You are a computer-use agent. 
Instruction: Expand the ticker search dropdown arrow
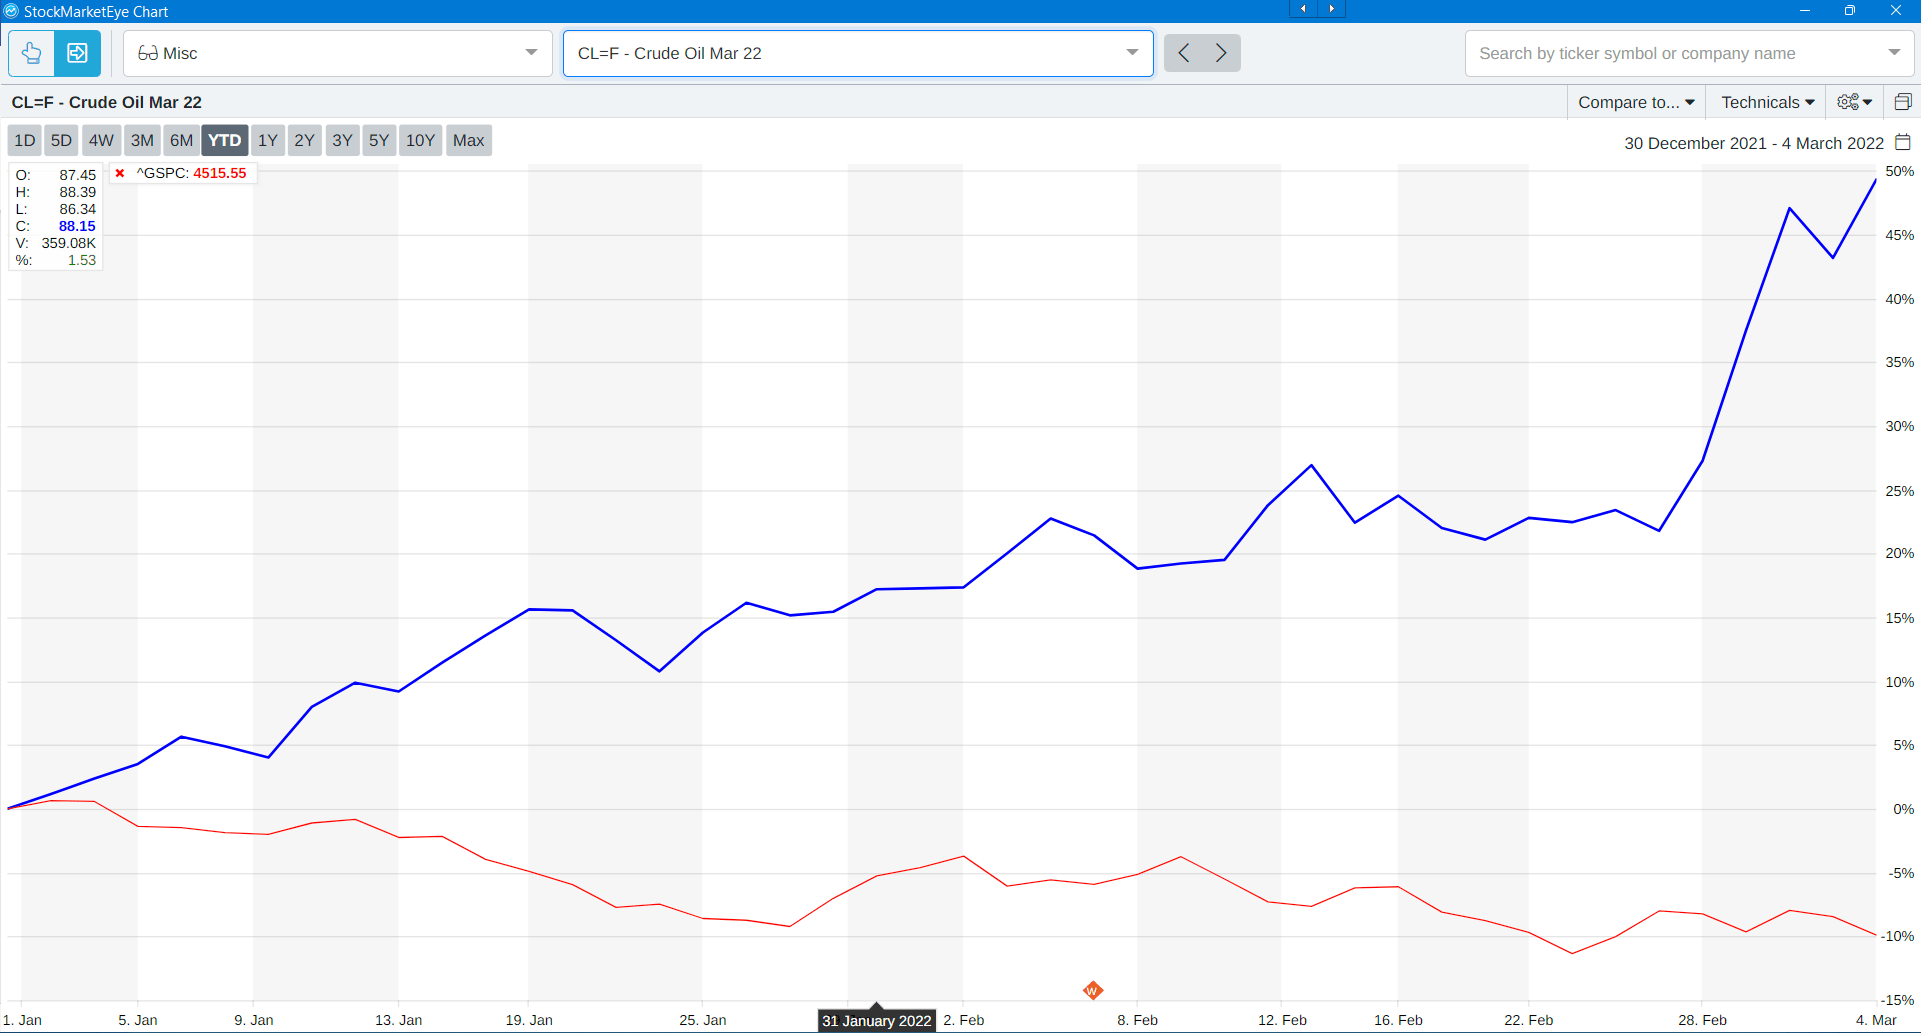1894,53
